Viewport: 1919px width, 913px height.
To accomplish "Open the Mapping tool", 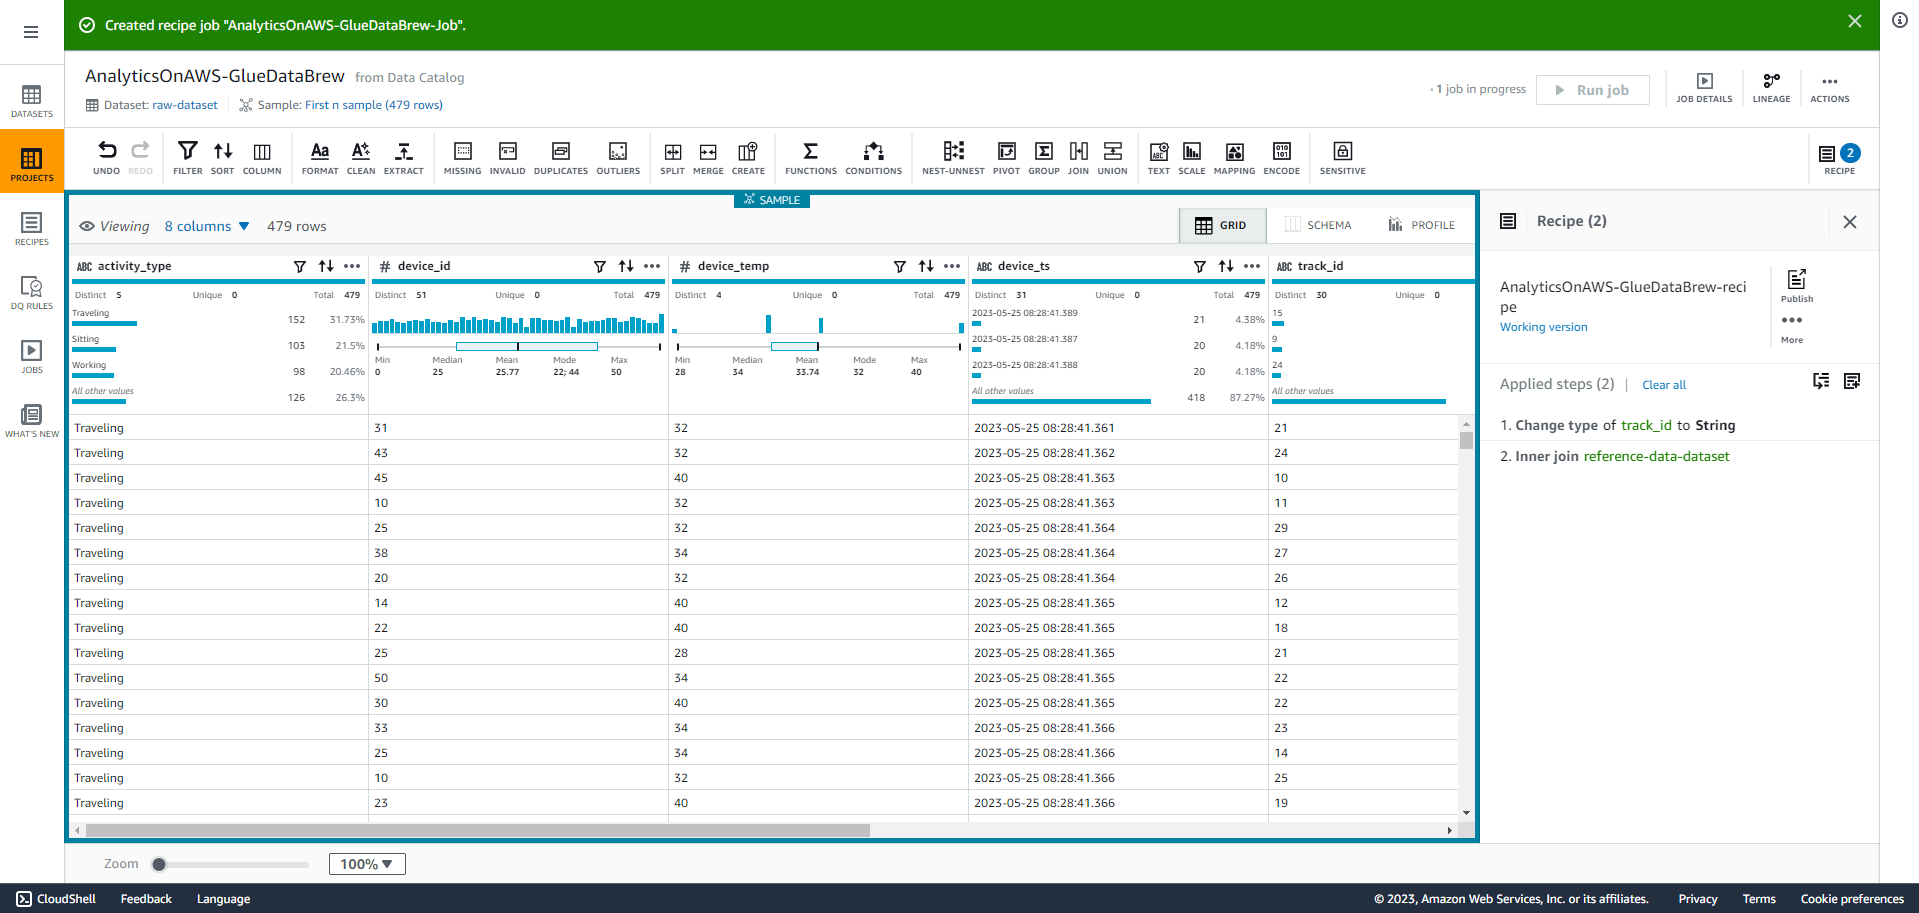I will pos(1234,158).
